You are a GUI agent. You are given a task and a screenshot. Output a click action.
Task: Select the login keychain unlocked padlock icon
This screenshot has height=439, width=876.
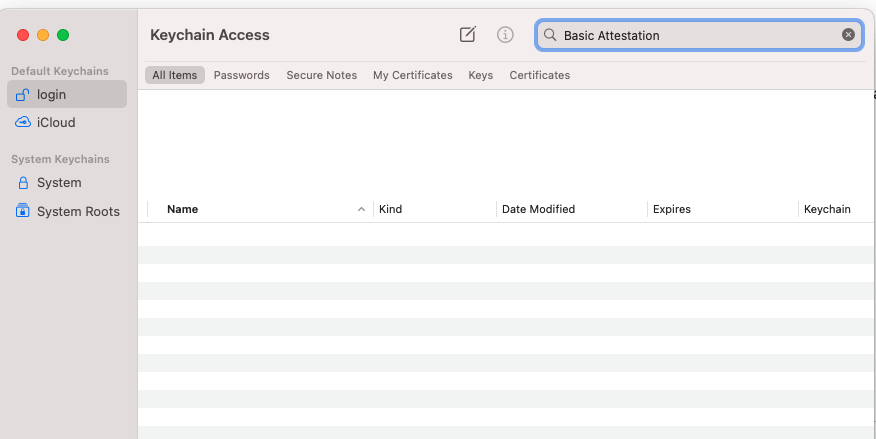pos(23,94)
